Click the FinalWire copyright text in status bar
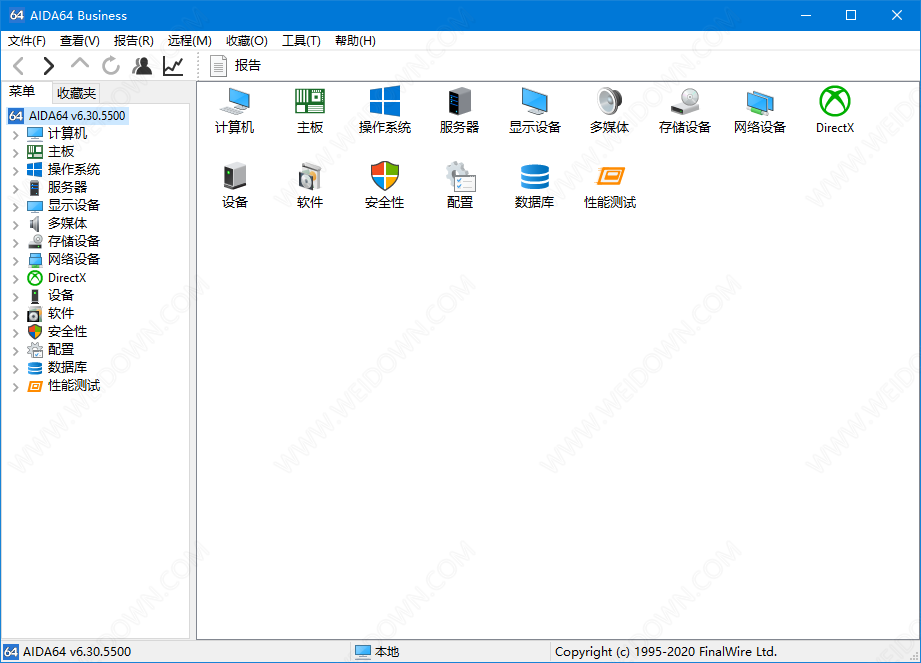Image resolution: width=921 pixels, height=663 pixels. click(x=665, y=652)
